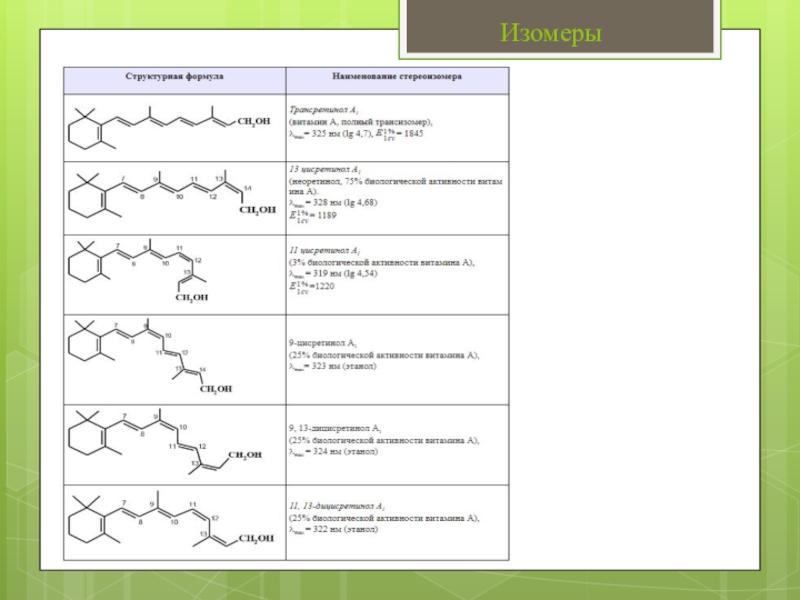Click the value 1845 in first row
Viewport: 800px width, 600px height.
tap(413, 134)
